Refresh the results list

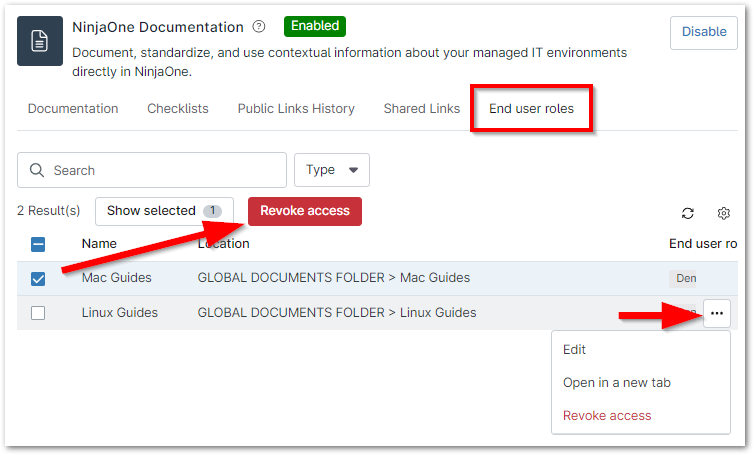[x=688, y=213]
